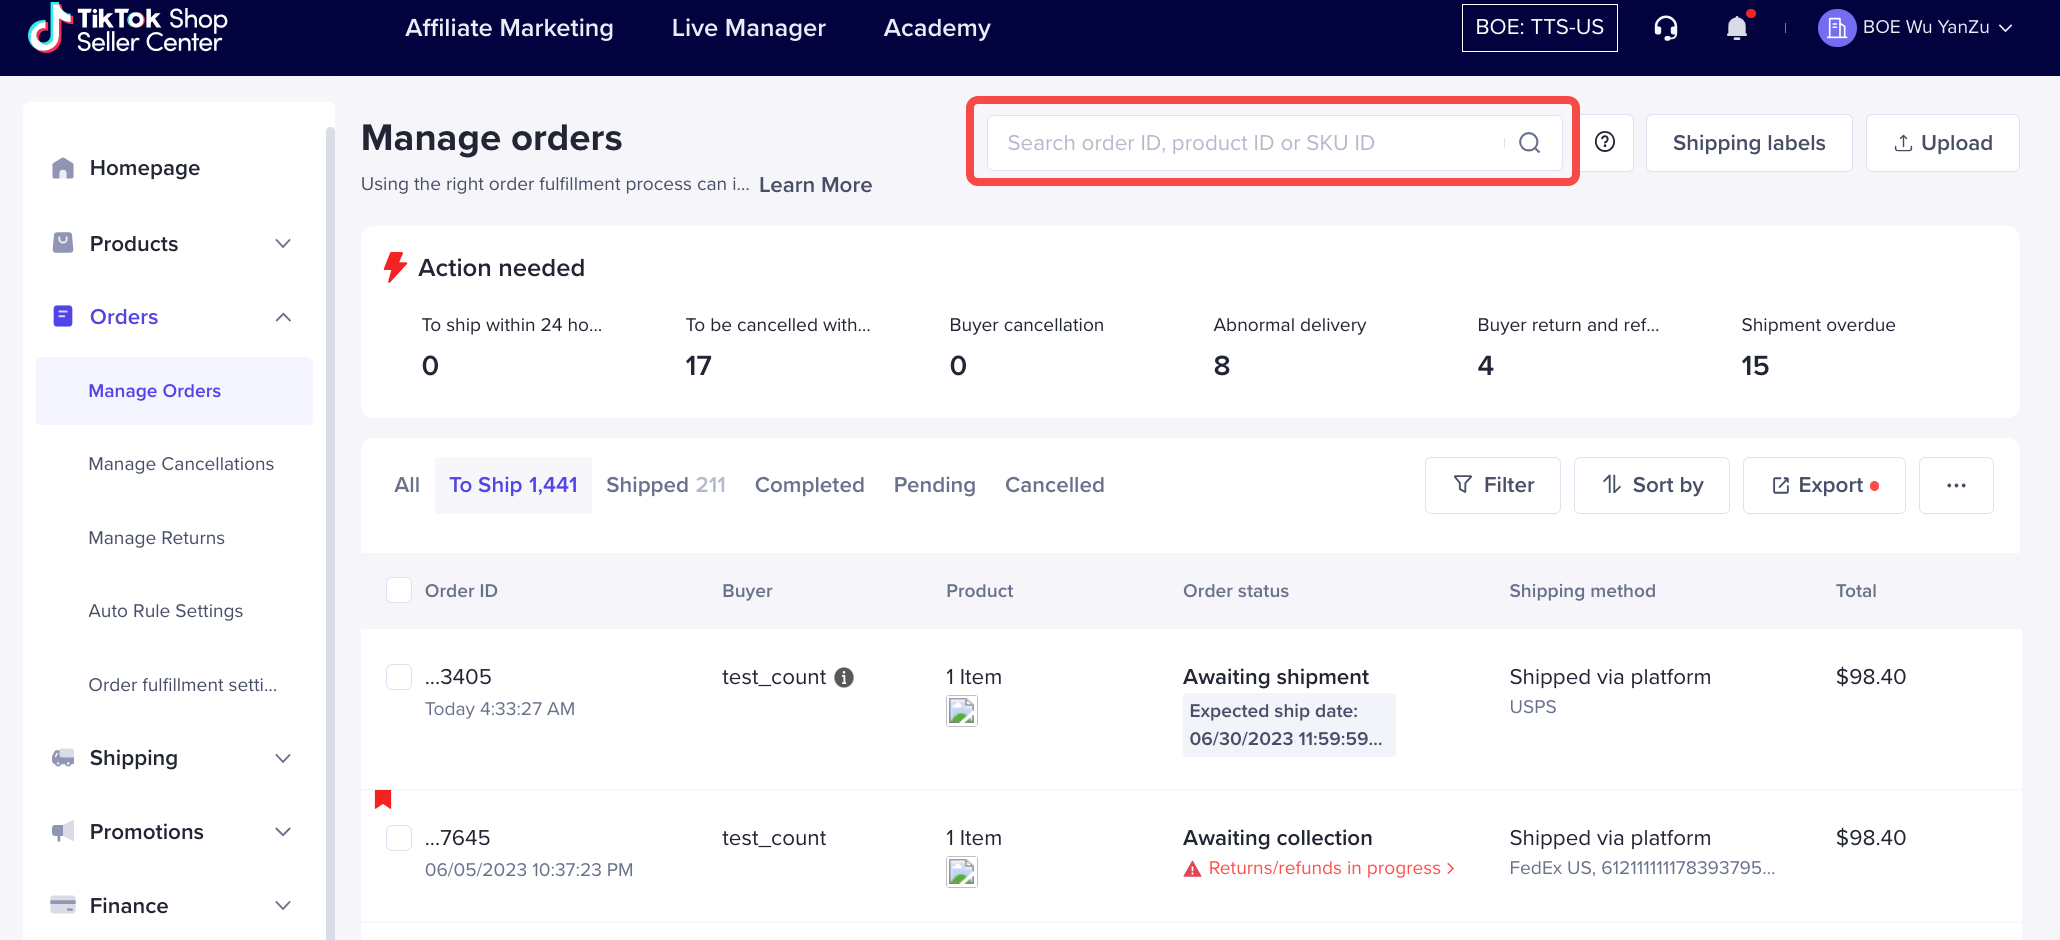The height and width of the screenshot is (940, 2060).
Task: Click the Export button
Action: [x=1824, y=485]
